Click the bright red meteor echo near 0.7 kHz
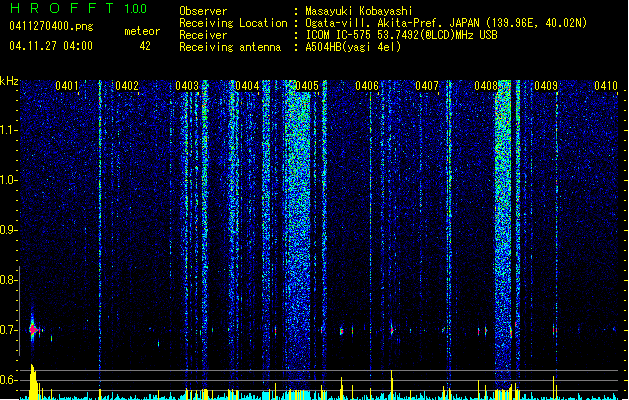 tap(33, 330)
